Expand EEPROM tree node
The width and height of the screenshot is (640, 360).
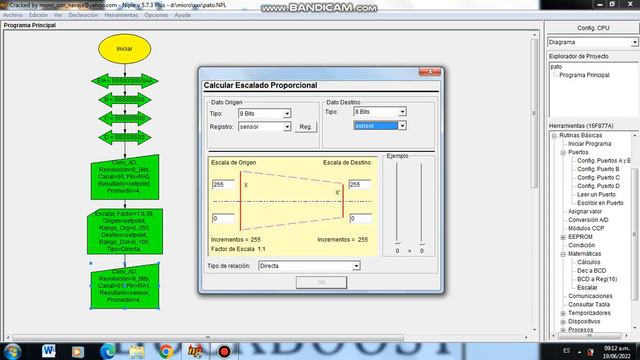563,237
